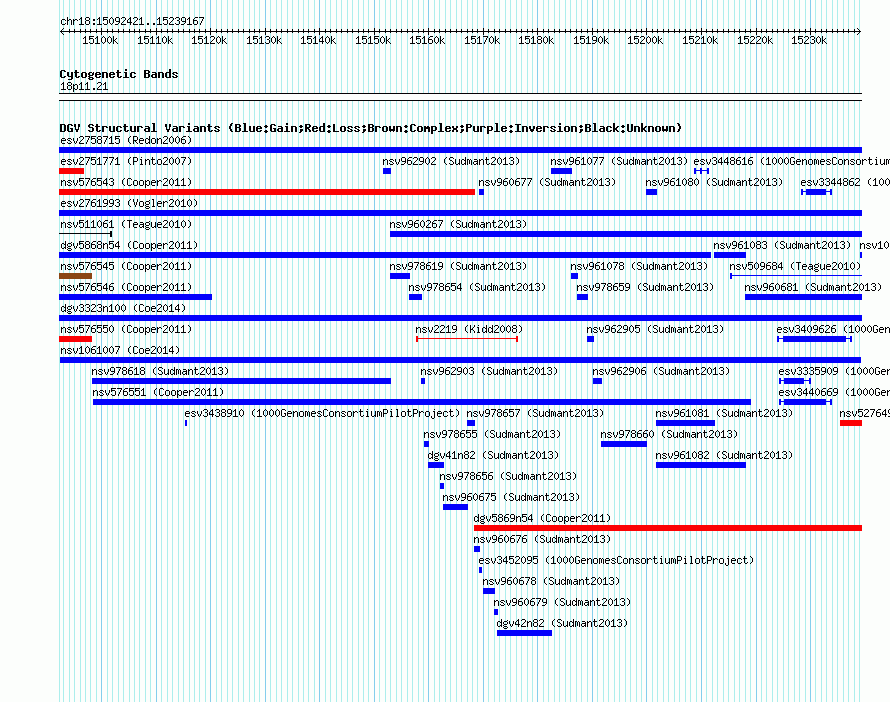Click the chr18:15092421..15239167 coordinate text
The width and height of the screenshot is (890, 702).
pyautogui.click(x=132, y=21)
